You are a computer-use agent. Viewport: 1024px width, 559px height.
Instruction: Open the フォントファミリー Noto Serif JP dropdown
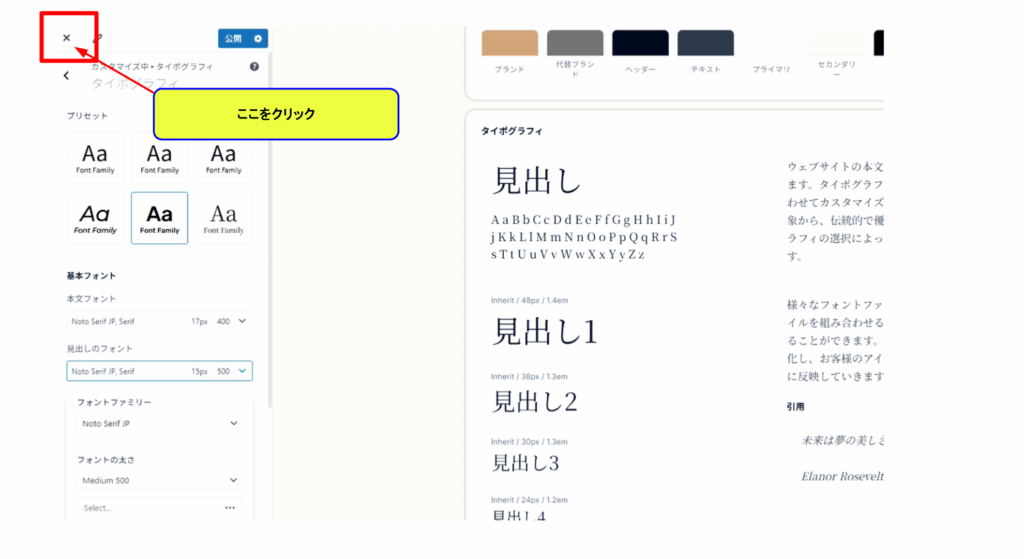(x=159, y=423)
